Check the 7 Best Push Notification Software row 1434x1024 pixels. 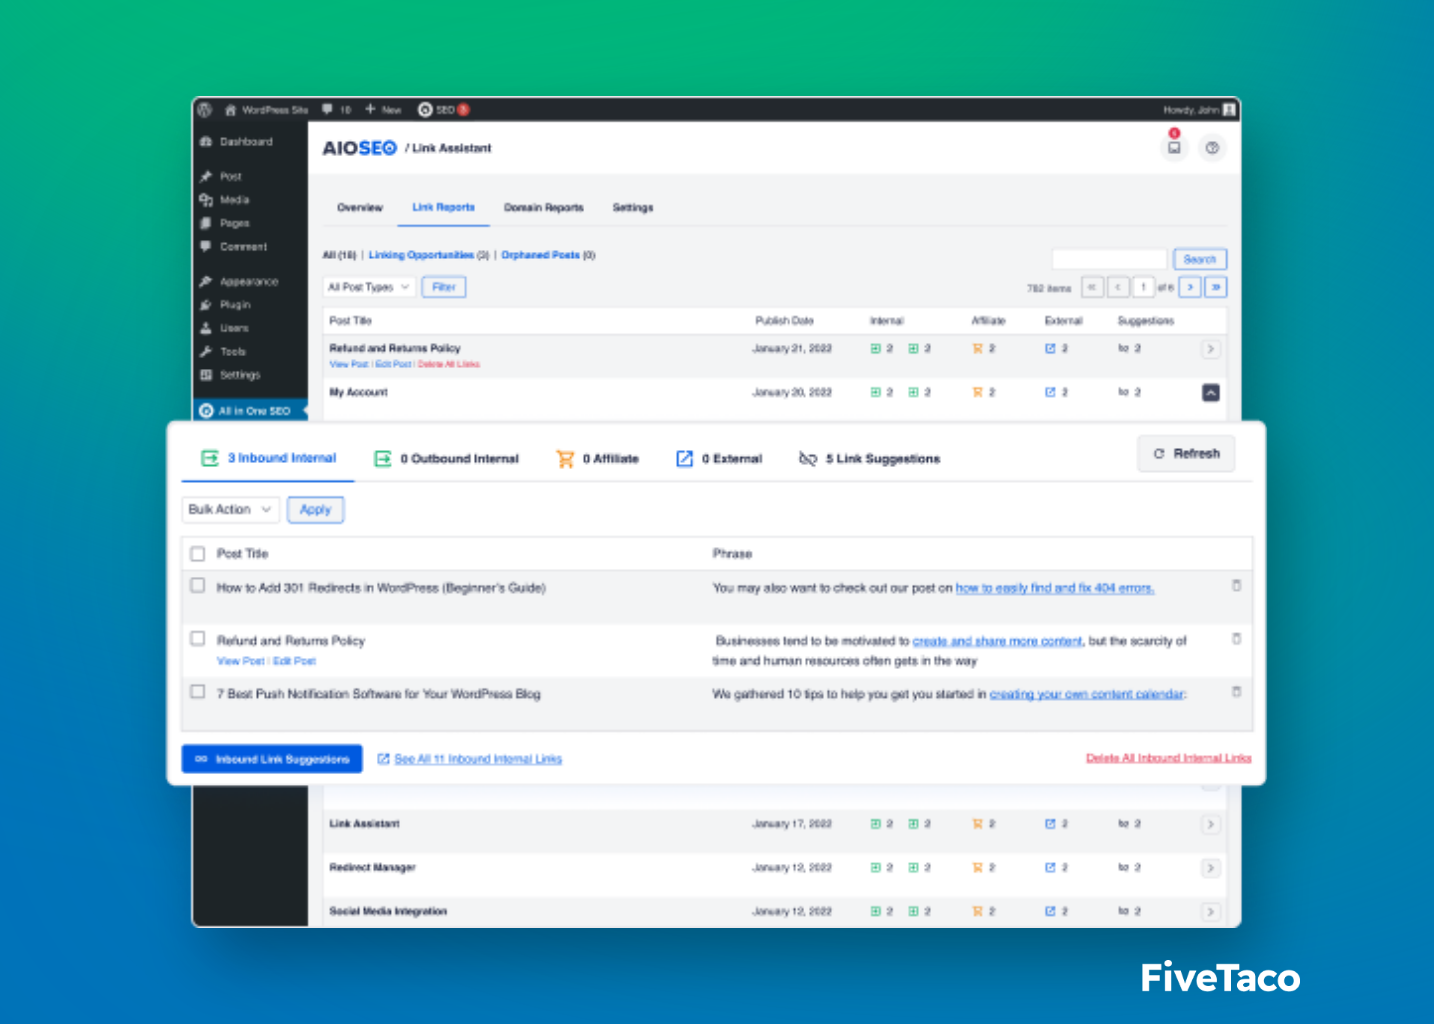click(x=198, y=692)
